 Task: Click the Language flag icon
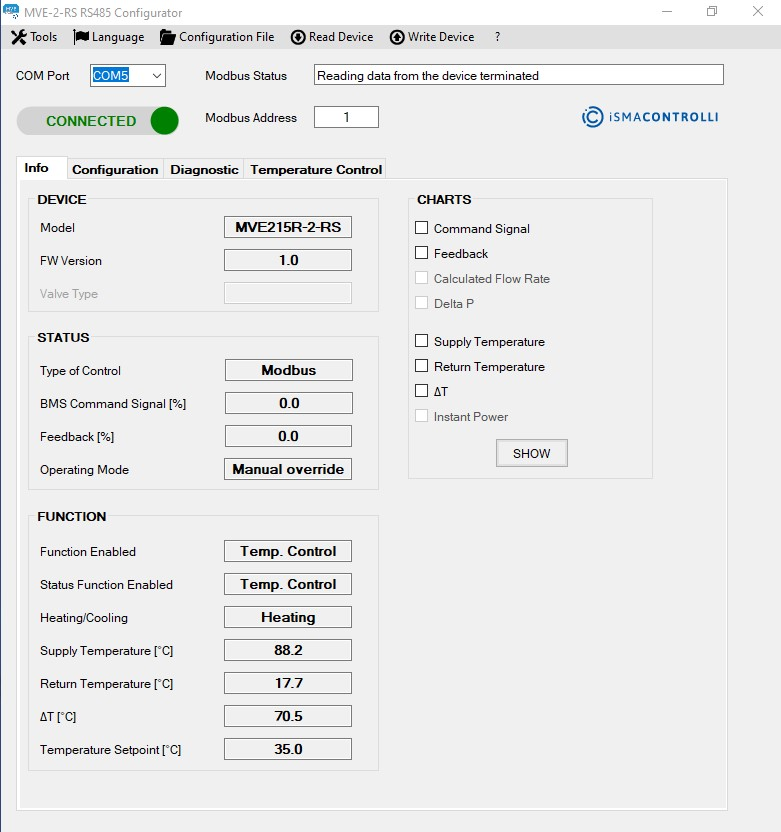[81, 37]
